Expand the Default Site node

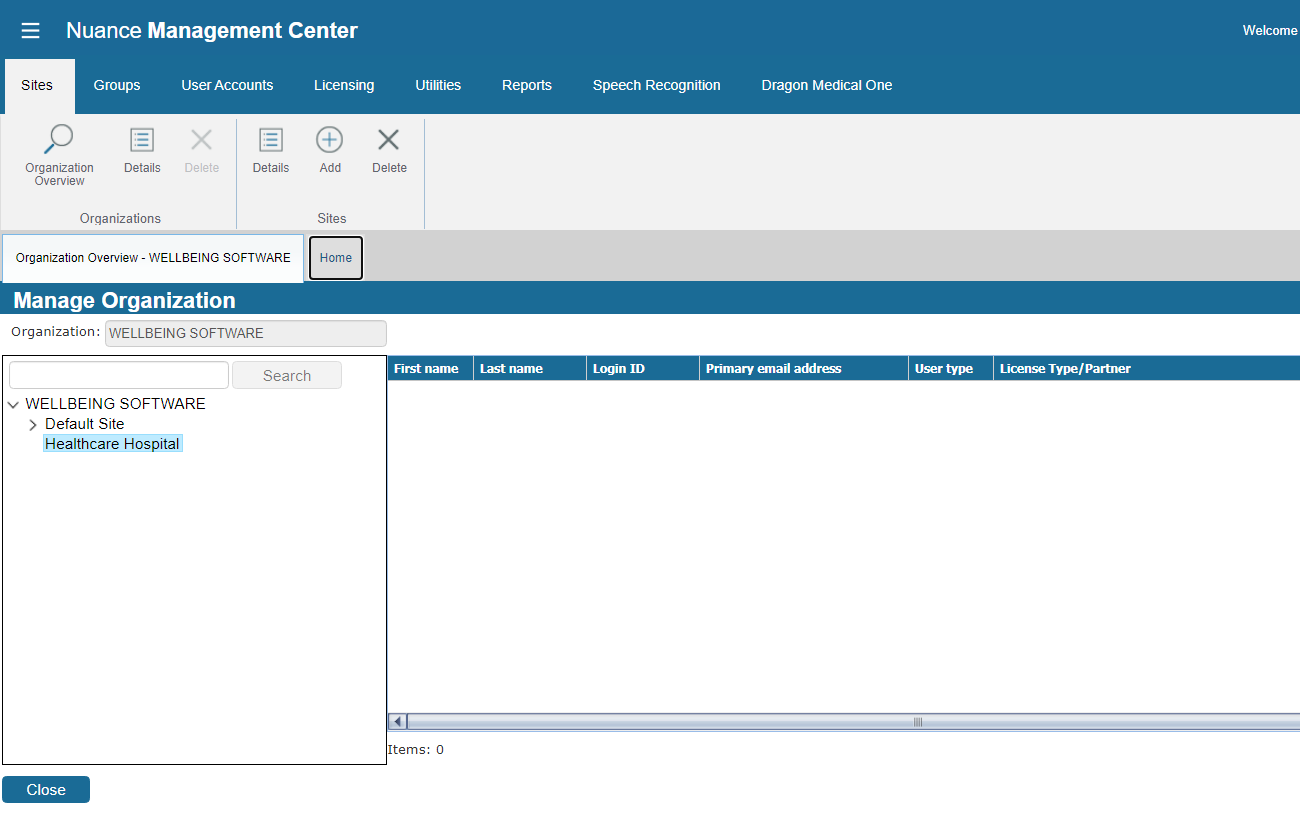(33, 425)
